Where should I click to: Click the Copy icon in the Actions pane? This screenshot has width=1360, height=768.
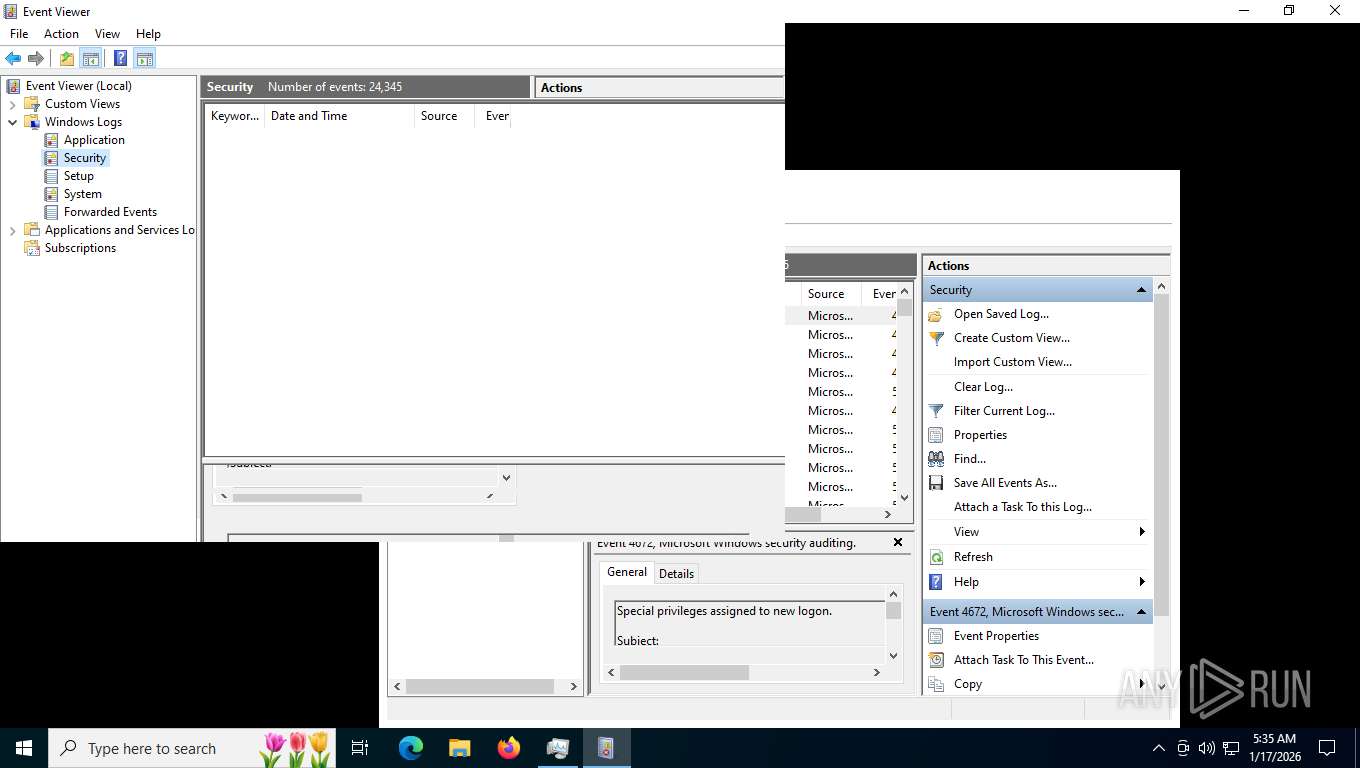click(936, 684)
